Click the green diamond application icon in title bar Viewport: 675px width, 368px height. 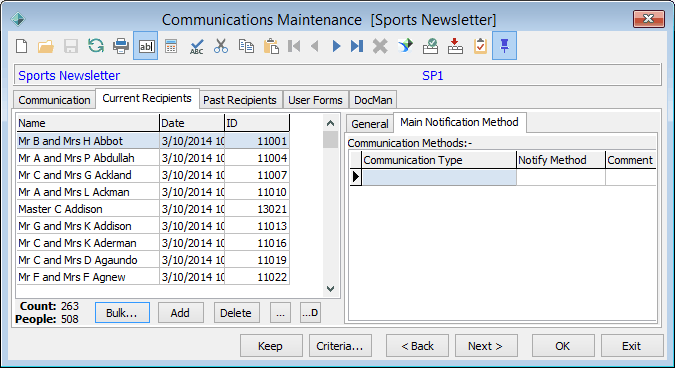[x=18, y=19]
